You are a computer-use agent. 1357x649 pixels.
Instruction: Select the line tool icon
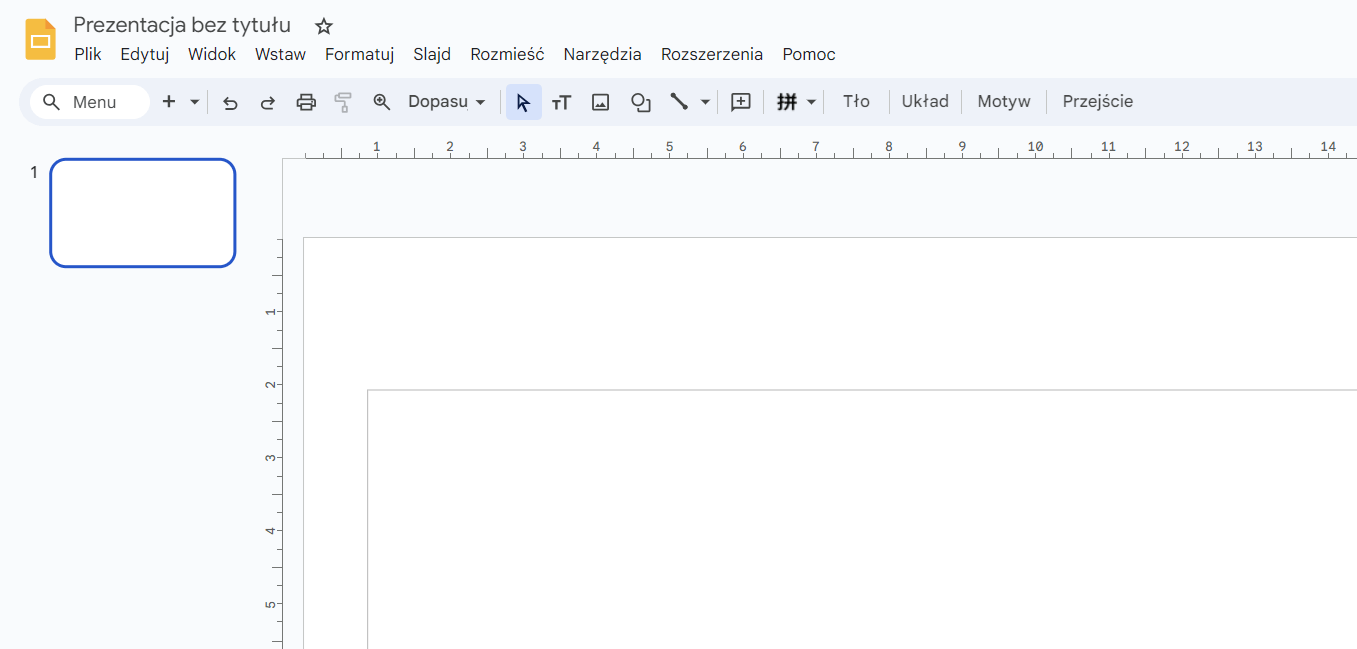click(x=679, y=102)
